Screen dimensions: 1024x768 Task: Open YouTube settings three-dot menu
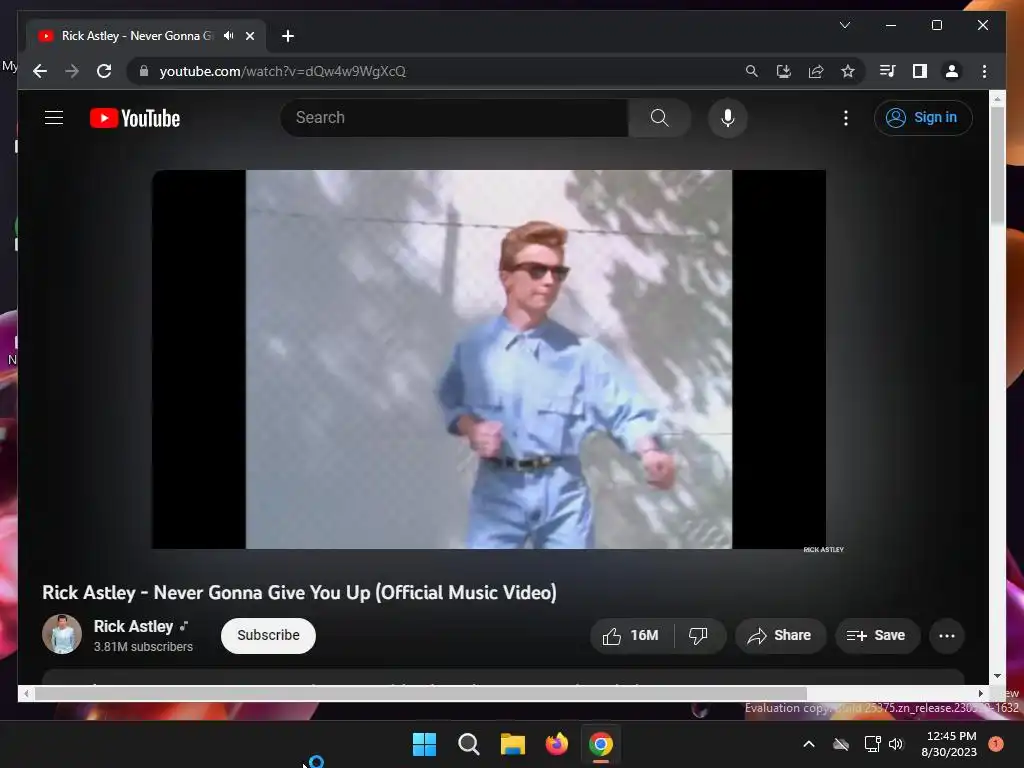click(x=846, y=118)
